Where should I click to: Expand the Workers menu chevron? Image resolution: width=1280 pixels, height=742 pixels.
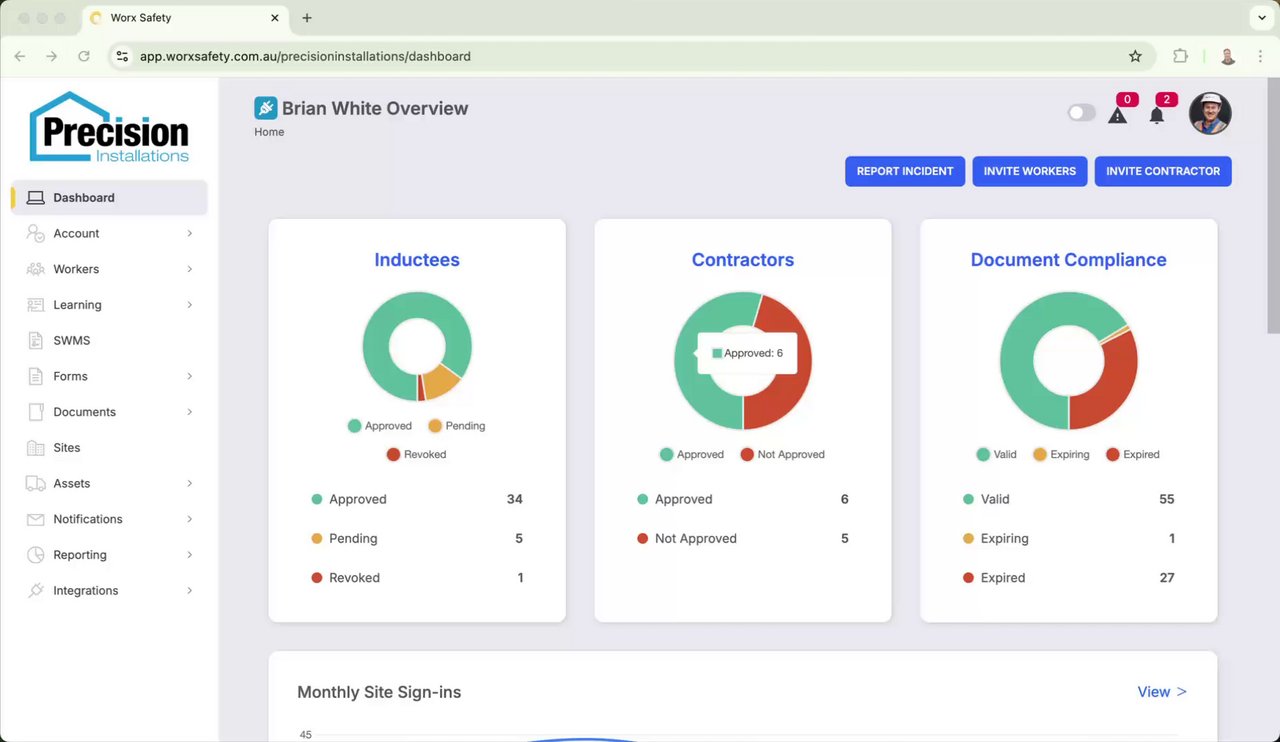pos(189,269)
